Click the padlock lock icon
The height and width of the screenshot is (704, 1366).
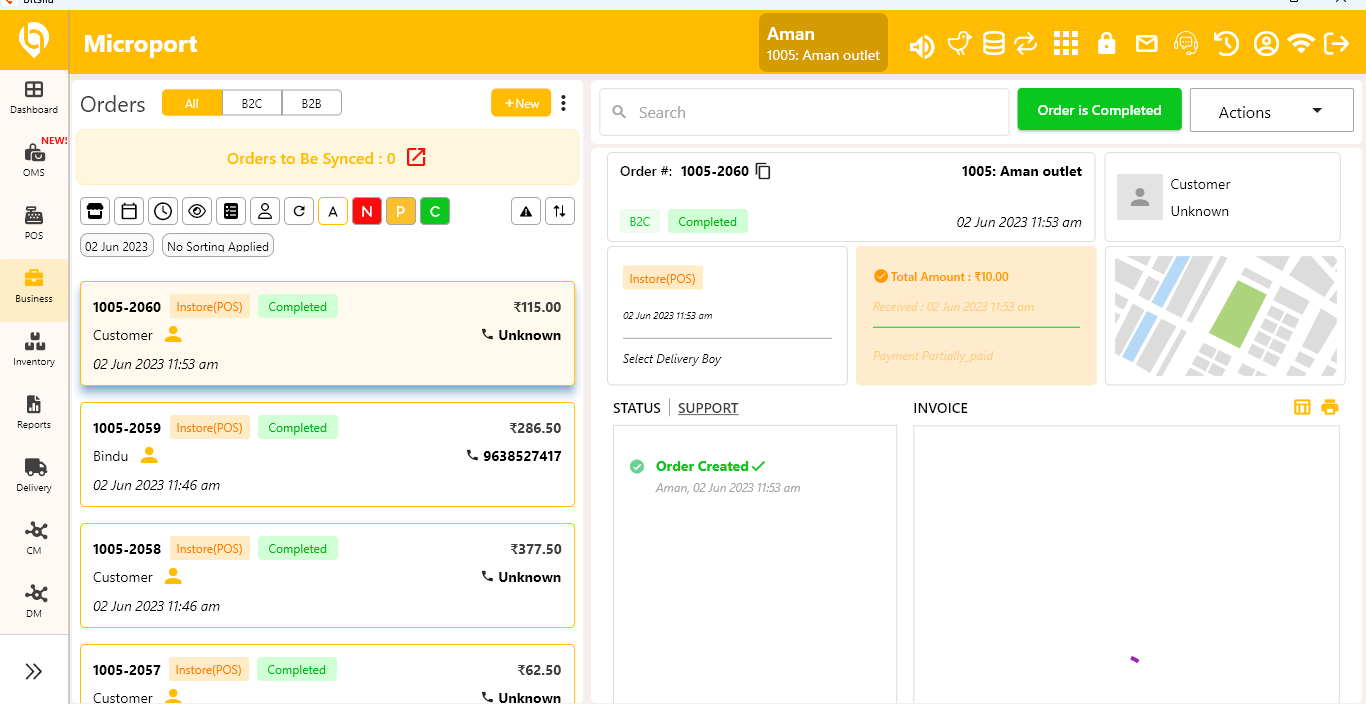[1106, 43]
